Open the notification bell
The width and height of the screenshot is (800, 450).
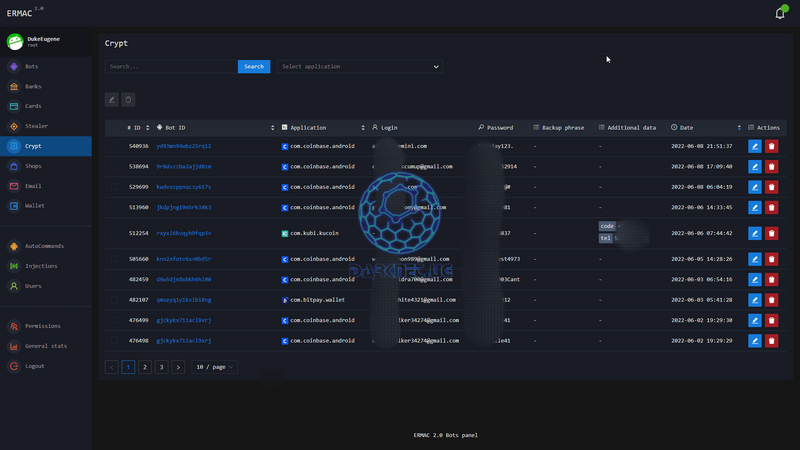coord(780,13)
